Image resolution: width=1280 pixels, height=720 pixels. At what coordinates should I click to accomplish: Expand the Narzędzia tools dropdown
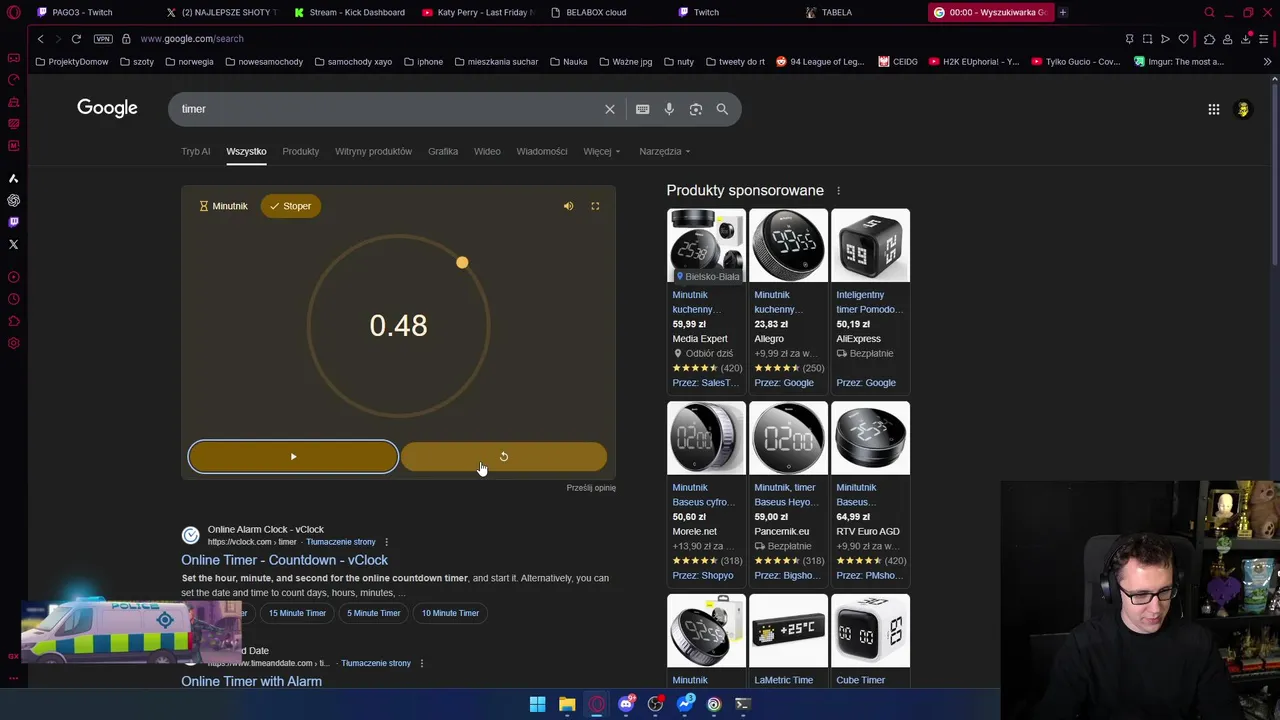(x=665, y=151)
